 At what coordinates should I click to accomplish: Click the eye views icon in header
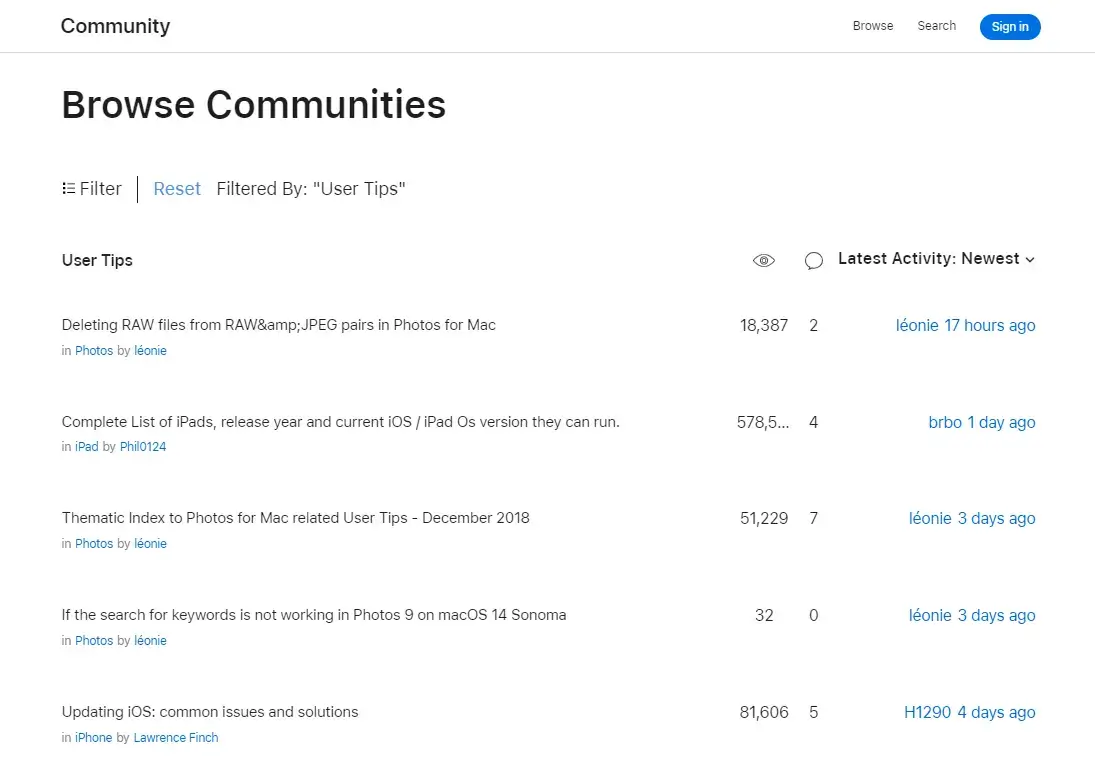point(763,260)
